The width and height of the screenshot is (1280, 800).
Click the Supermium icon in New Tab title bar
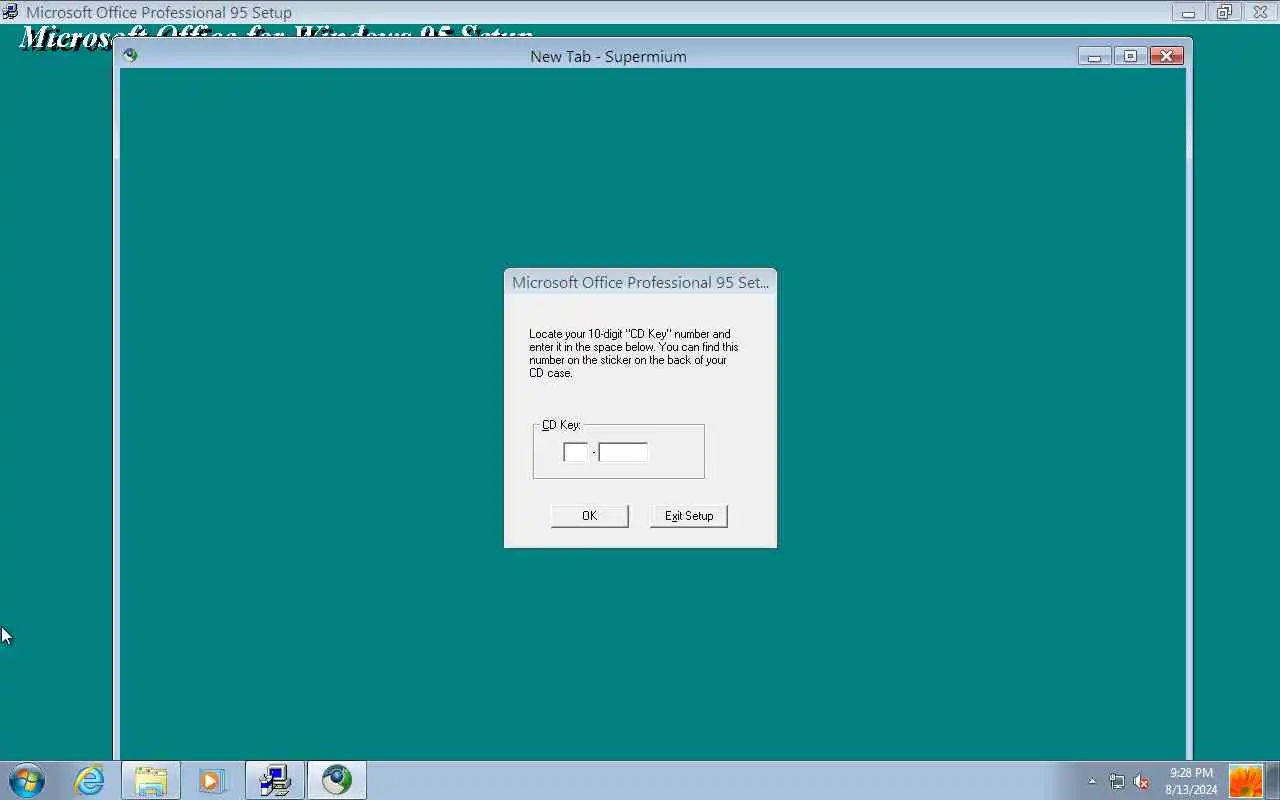(130, 55)
